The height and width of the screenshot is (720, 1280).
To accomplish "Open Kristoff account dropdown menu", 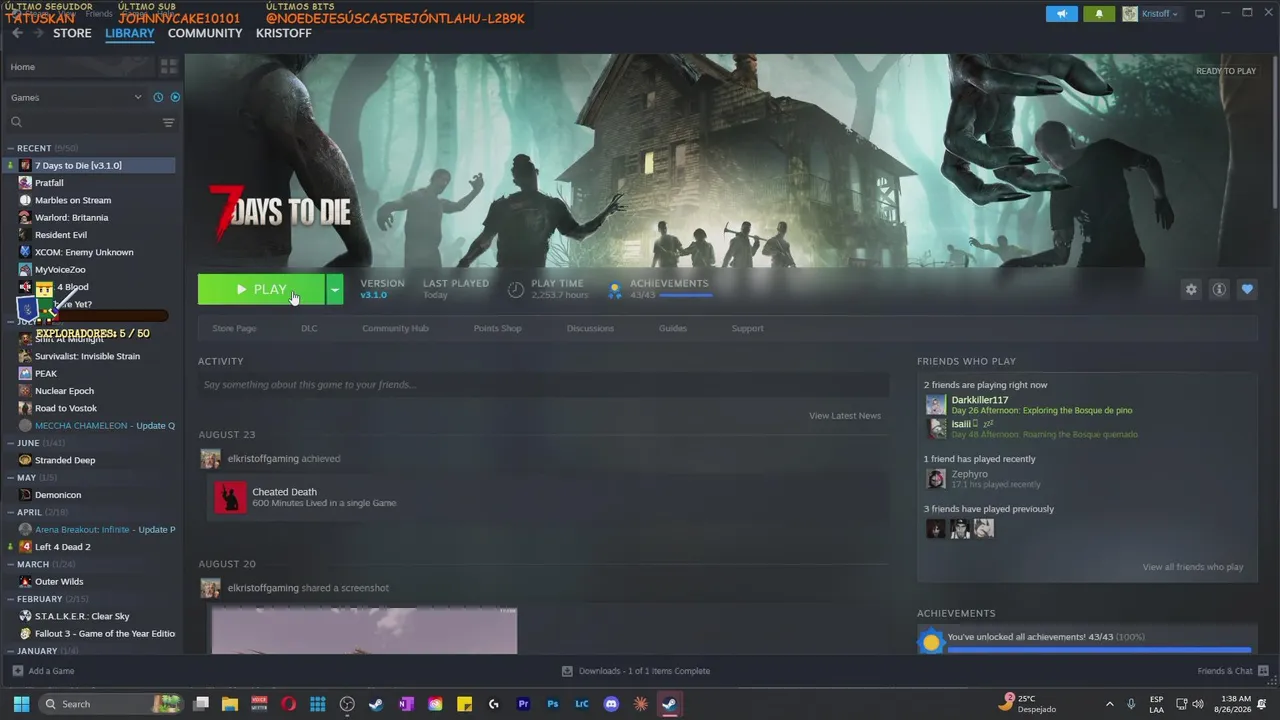I will (x=1152, y=14).
